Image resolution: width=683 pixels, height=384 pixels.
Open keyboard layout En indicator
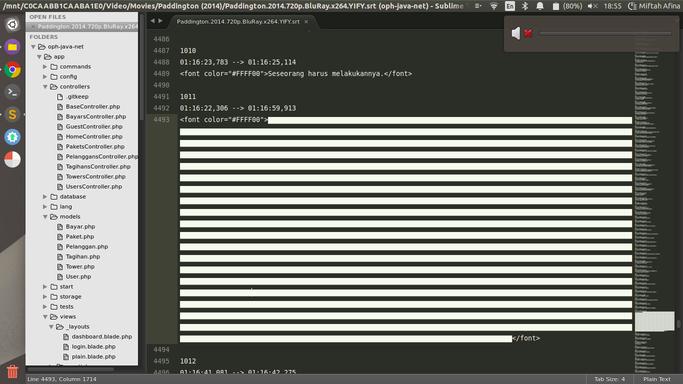[x=510, y=6]
